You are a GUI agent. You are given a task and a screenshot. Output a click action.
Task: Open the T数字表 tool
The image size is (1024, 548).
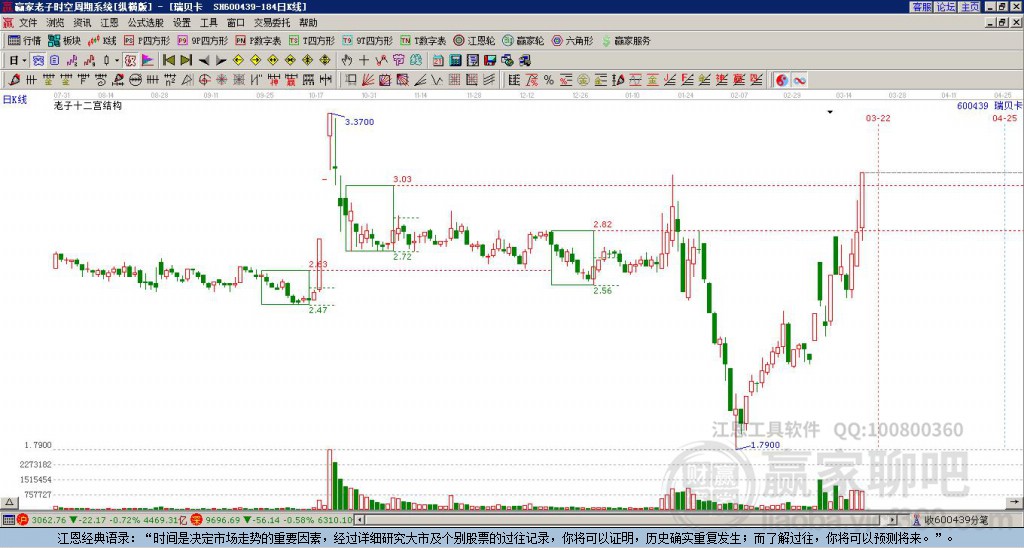click(423, 40)
